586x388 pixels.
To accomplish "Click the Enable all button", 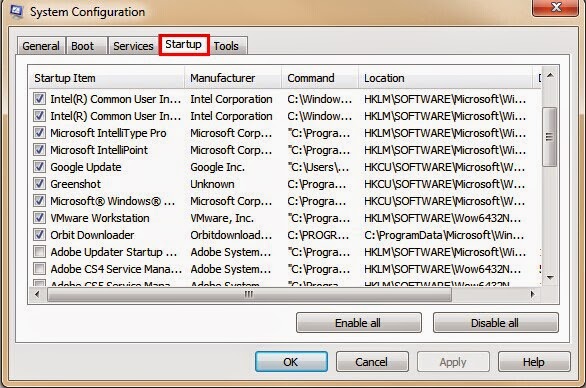I will [358, 323].
